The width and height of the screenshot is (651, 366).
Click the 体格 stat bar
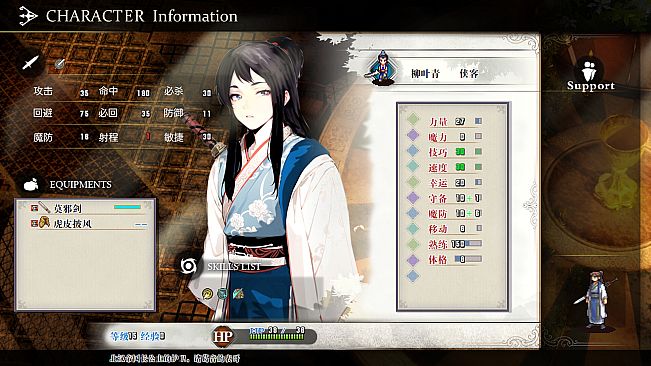tap(469, 259)
